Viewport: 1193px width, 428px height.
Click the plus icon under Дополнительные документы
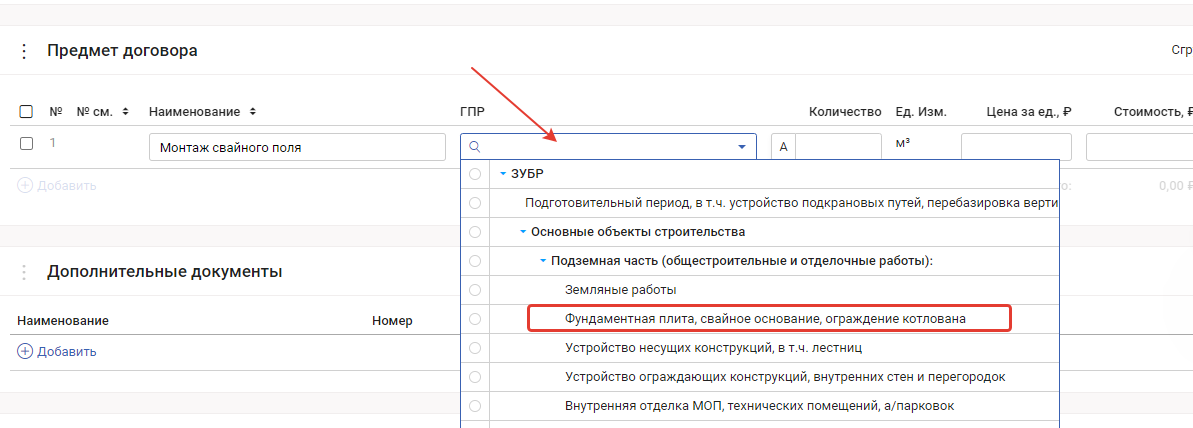(25, 351)
